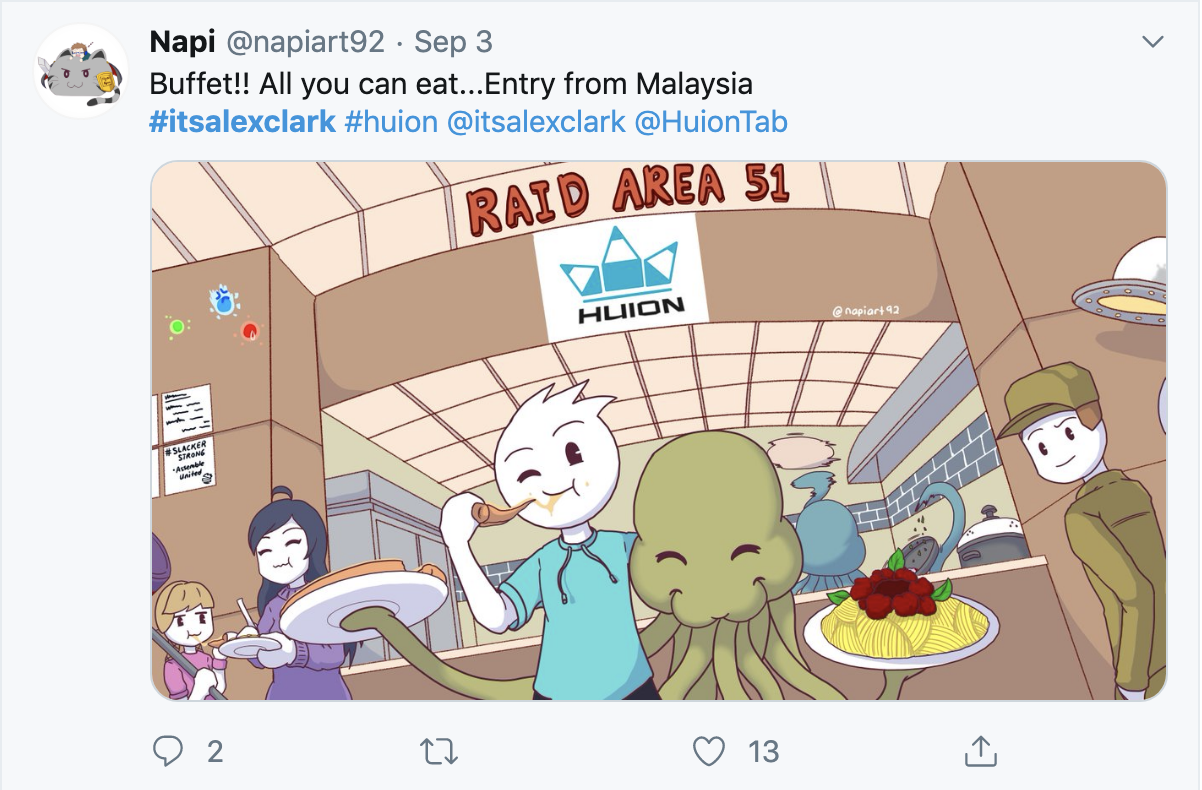Screen dimensions: 1202x790
Task: Visit the @itsalexclark mention
Action: [536, 123]
